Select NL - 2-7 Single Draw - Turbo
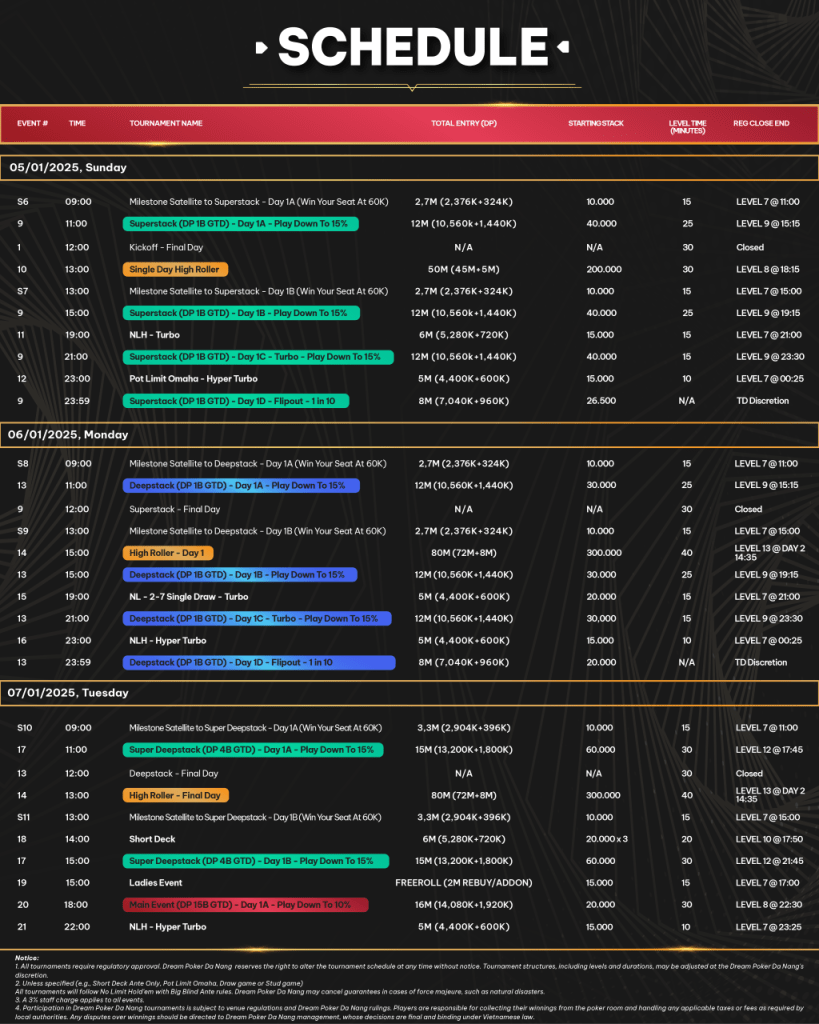 (x=188, y=596)
